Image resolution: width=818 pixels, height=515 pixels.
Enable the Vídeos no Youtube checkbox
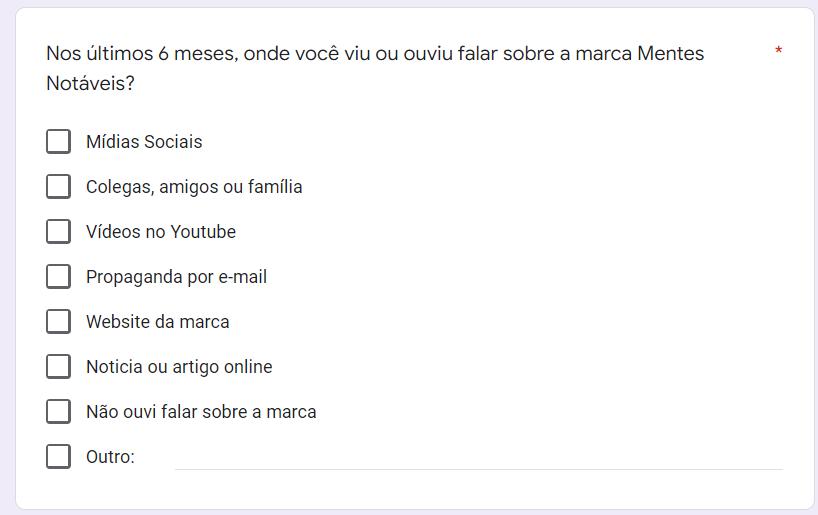58,231
